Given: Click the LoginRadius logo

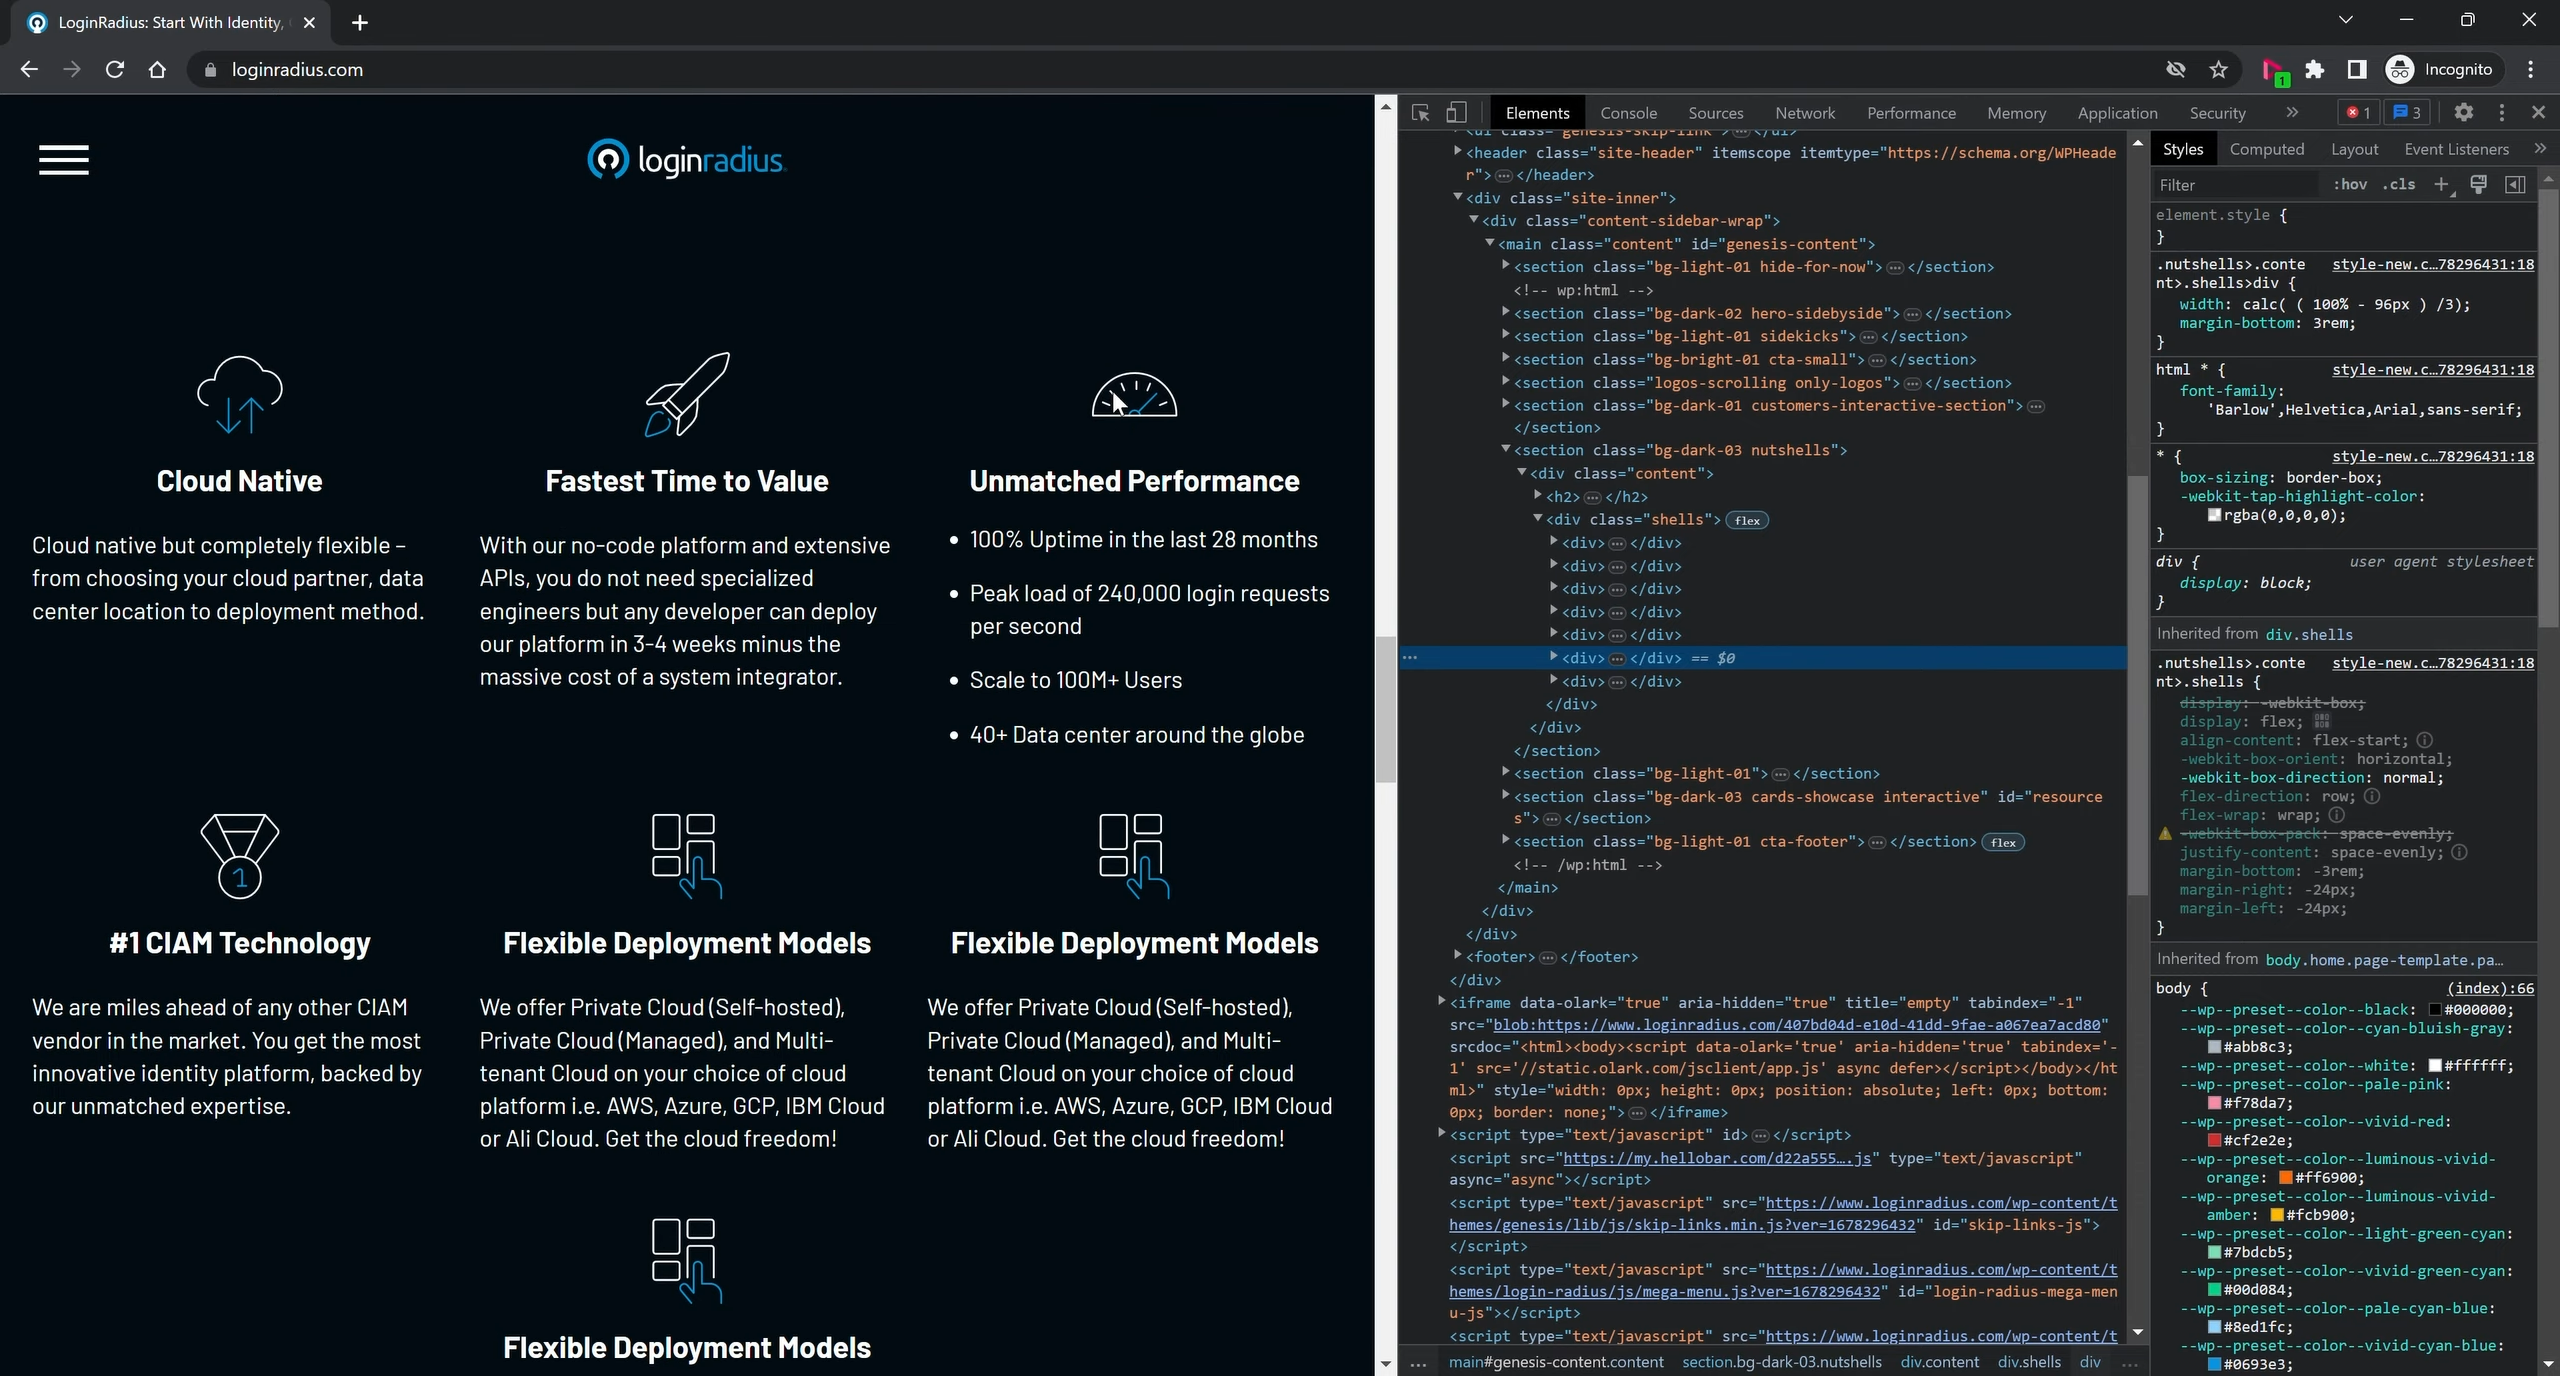Looking at the screenshot, I should pyautogui.click(x=686, y=160).
